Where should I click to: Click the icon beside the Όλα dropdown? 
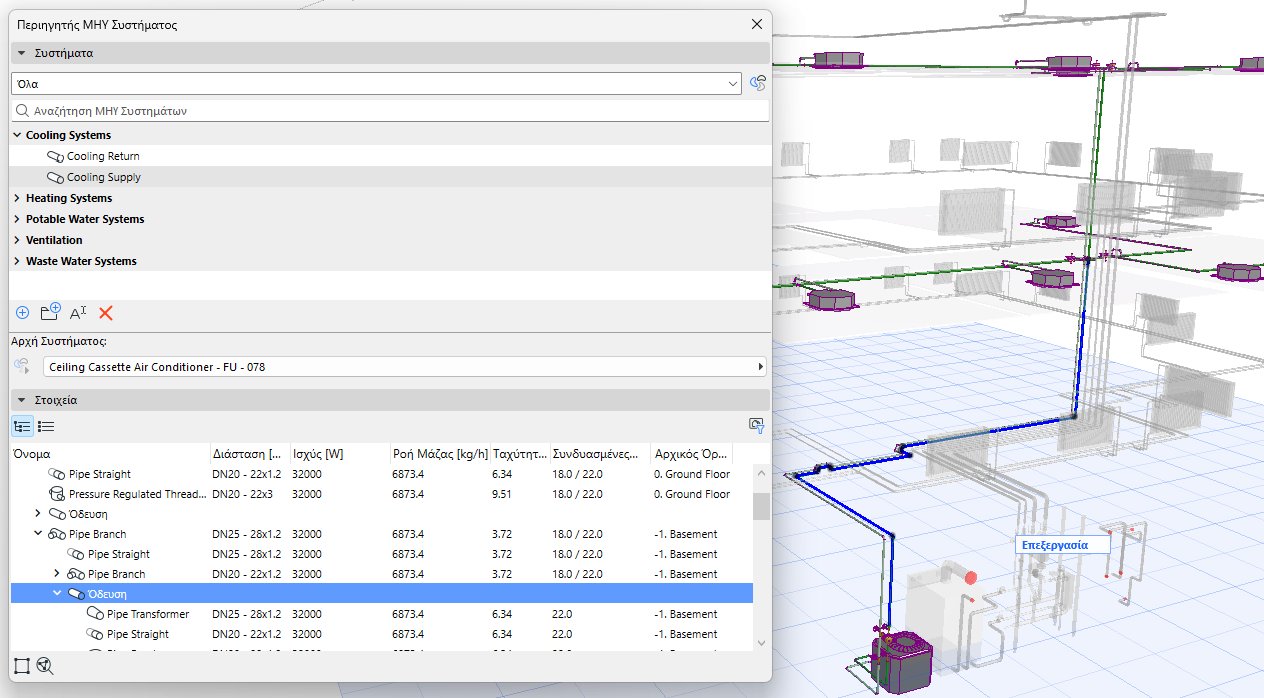pyautogui.click(x=758, y=83)
